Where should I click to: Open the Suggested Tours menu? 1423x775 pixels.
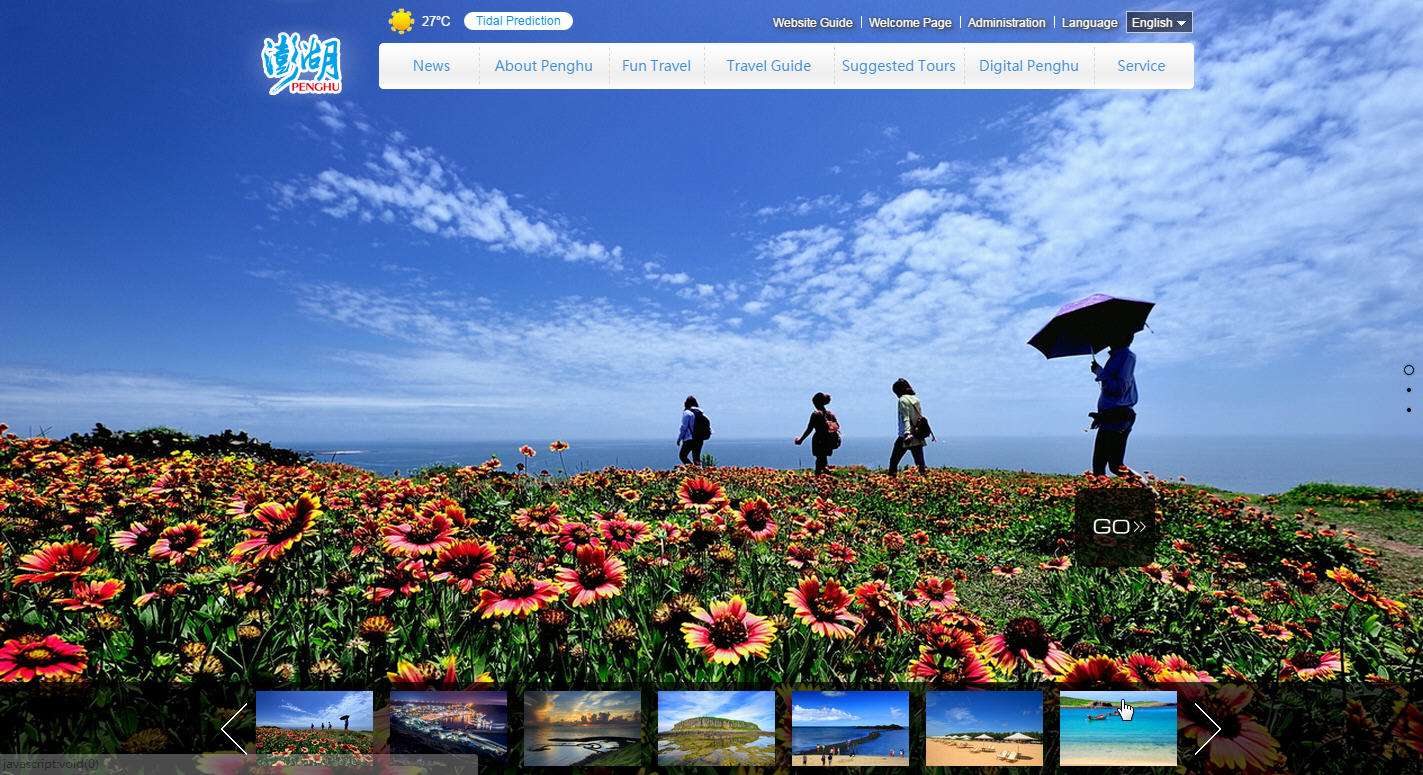point(898,66)
